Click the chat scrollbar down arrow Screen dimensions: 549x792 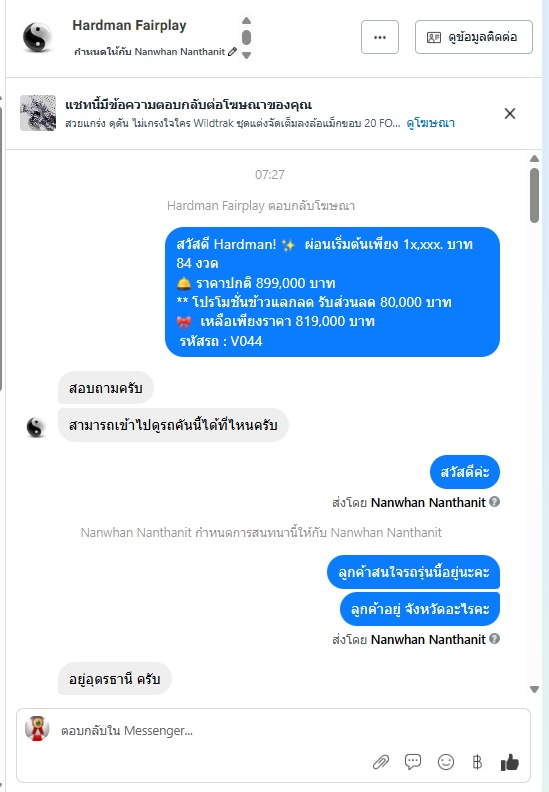(x=534, y=689)
